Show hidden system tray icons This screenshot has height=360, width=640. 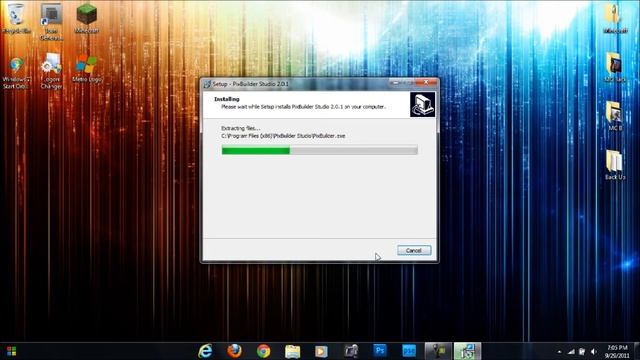(x=559, y=352)
